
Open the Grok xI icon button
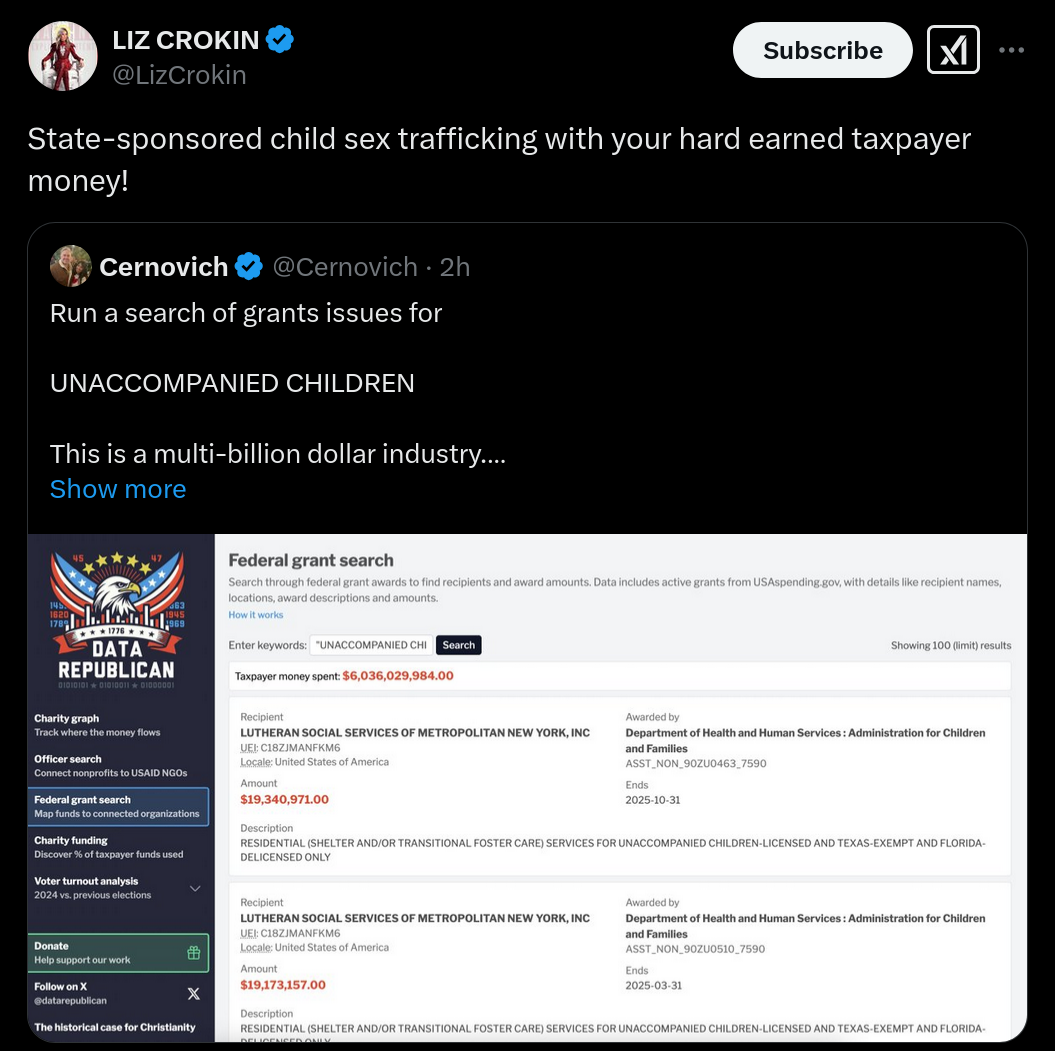click(x=953, y=50)
